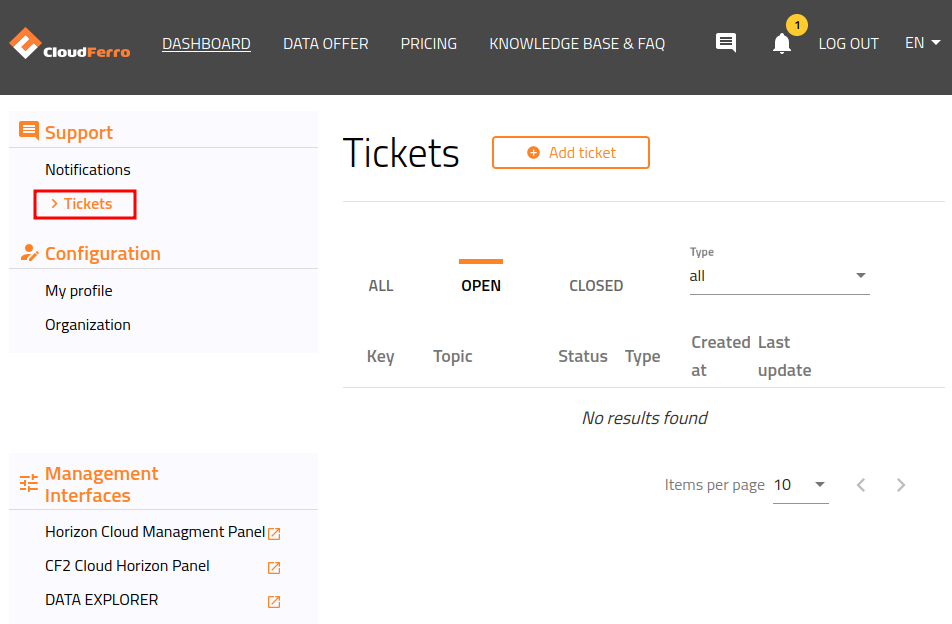The image size is (952, 624).
Task: Click LOG OUT in the header
Action: click(848, 43)
